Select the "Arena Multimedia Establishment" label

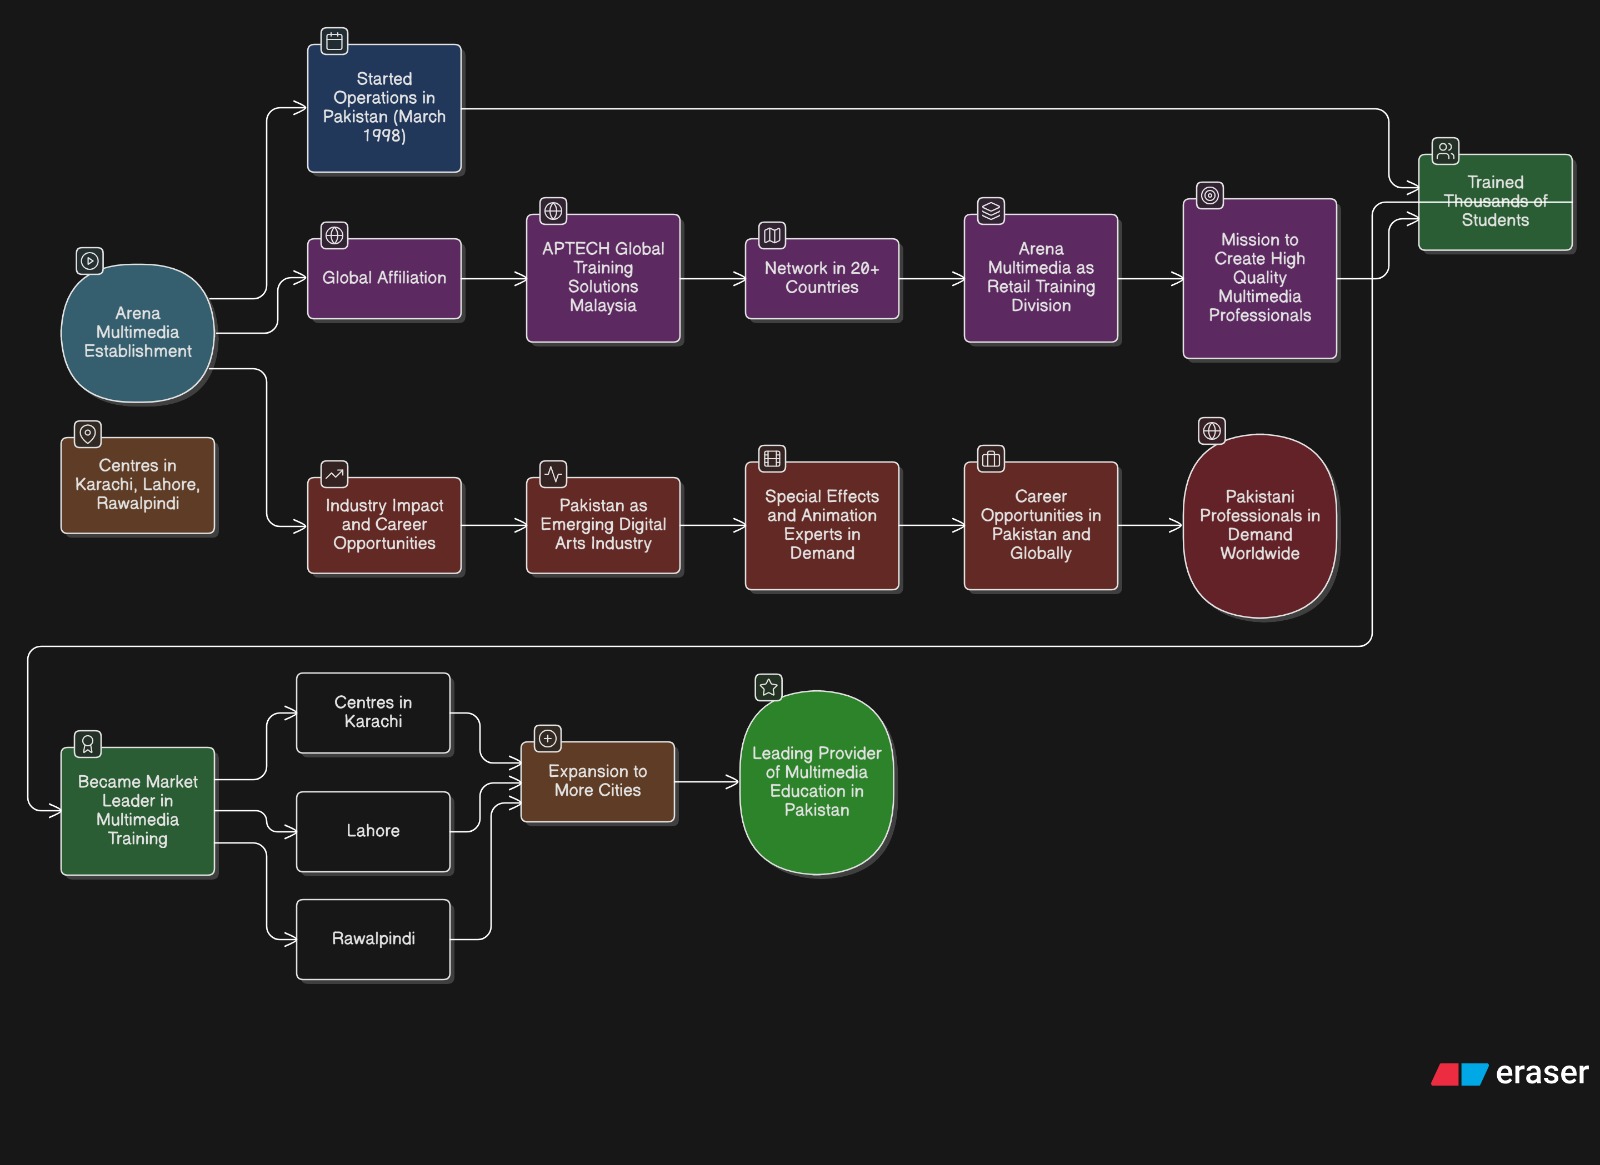click(138, 332)
